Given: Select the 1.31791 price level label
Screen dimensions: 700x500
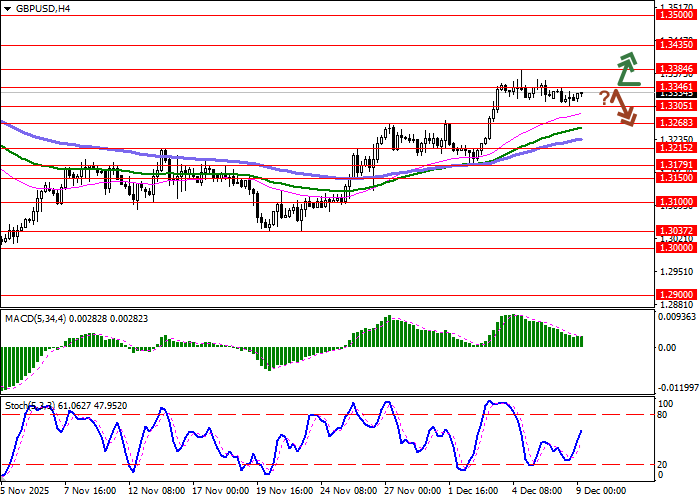Looking at the screenshot, I should [676, 165].
